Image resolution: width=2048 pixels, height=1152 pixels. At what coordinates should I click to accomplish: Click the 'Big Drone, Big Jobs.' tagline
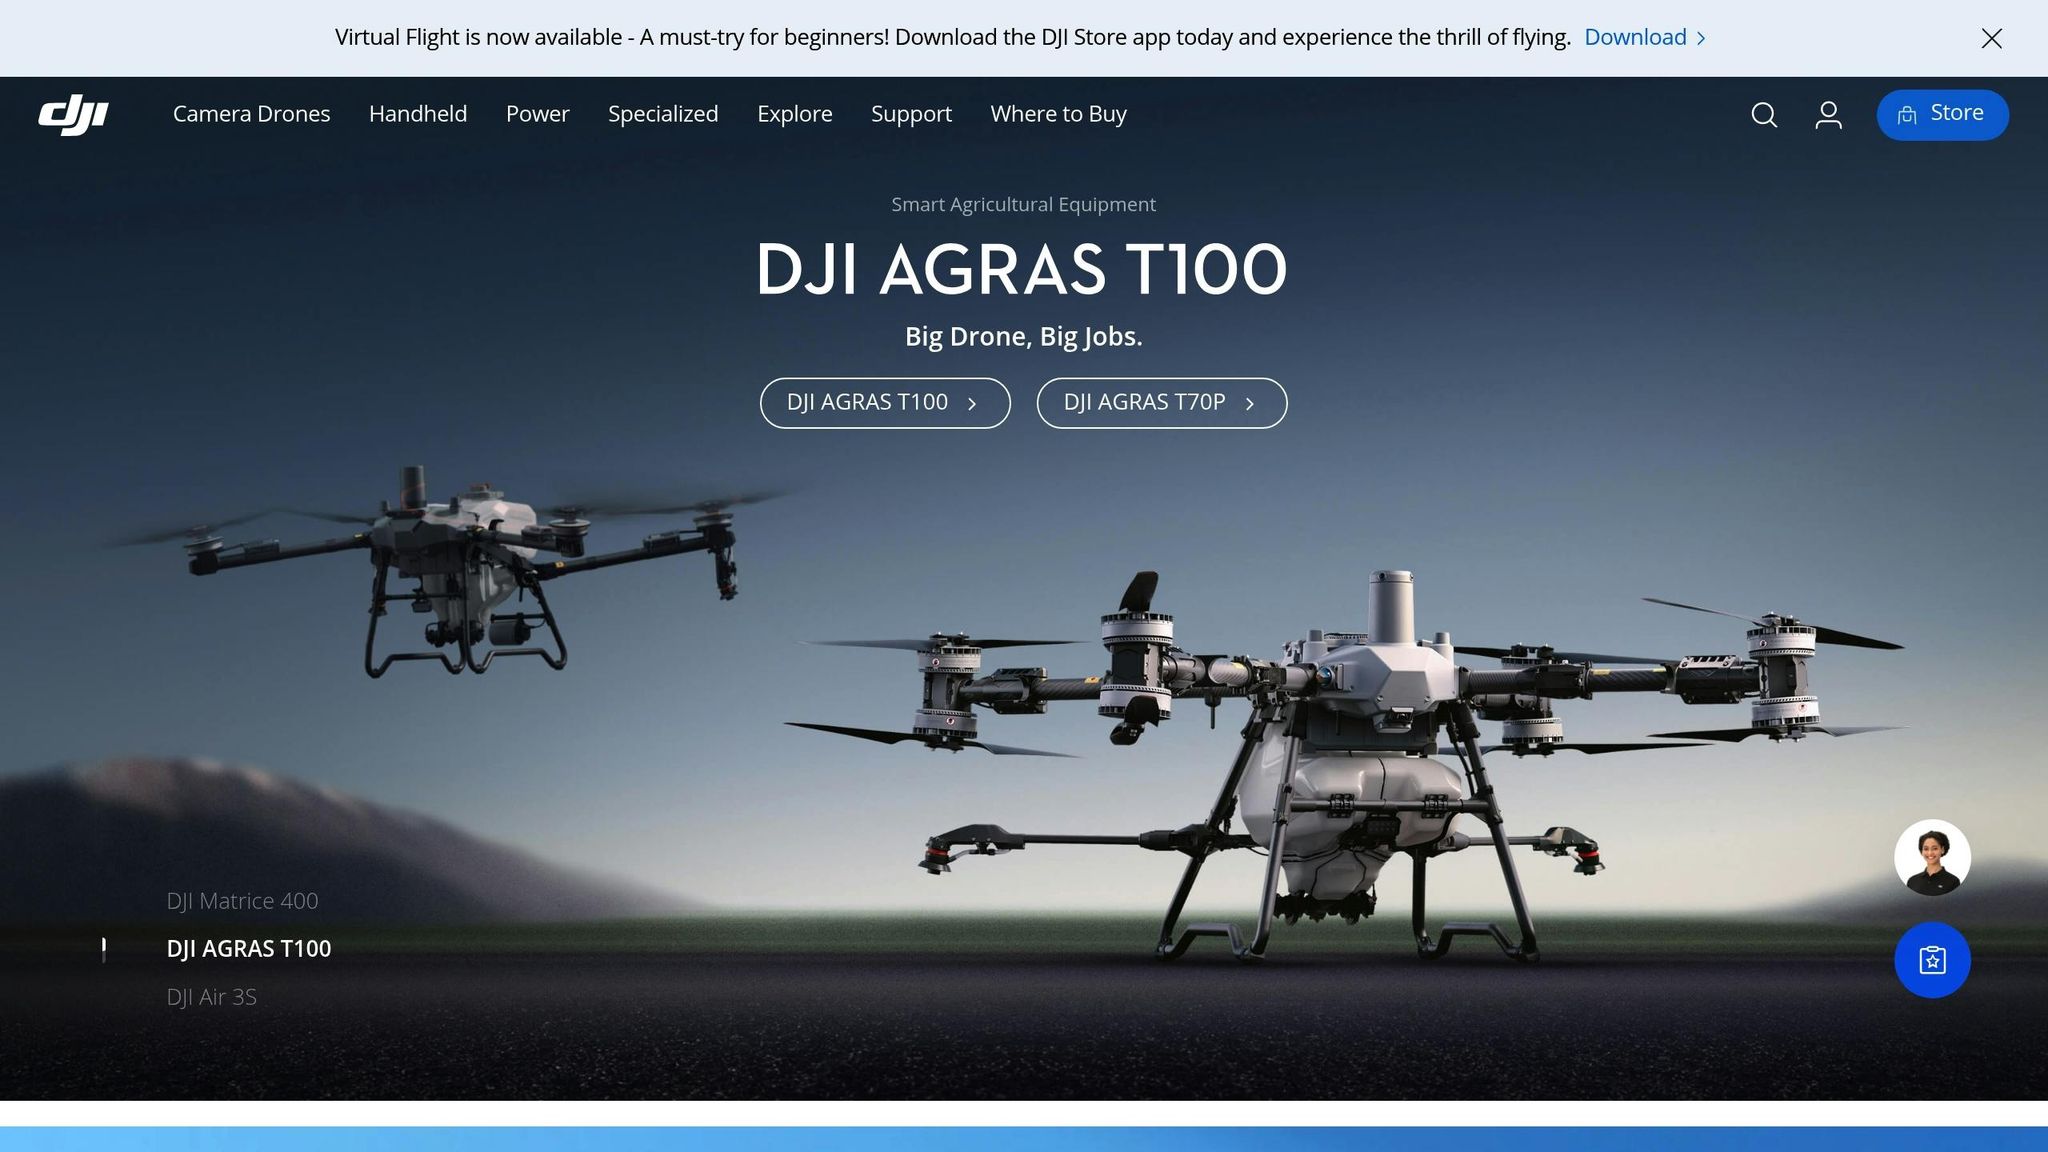click(1023, 337)
